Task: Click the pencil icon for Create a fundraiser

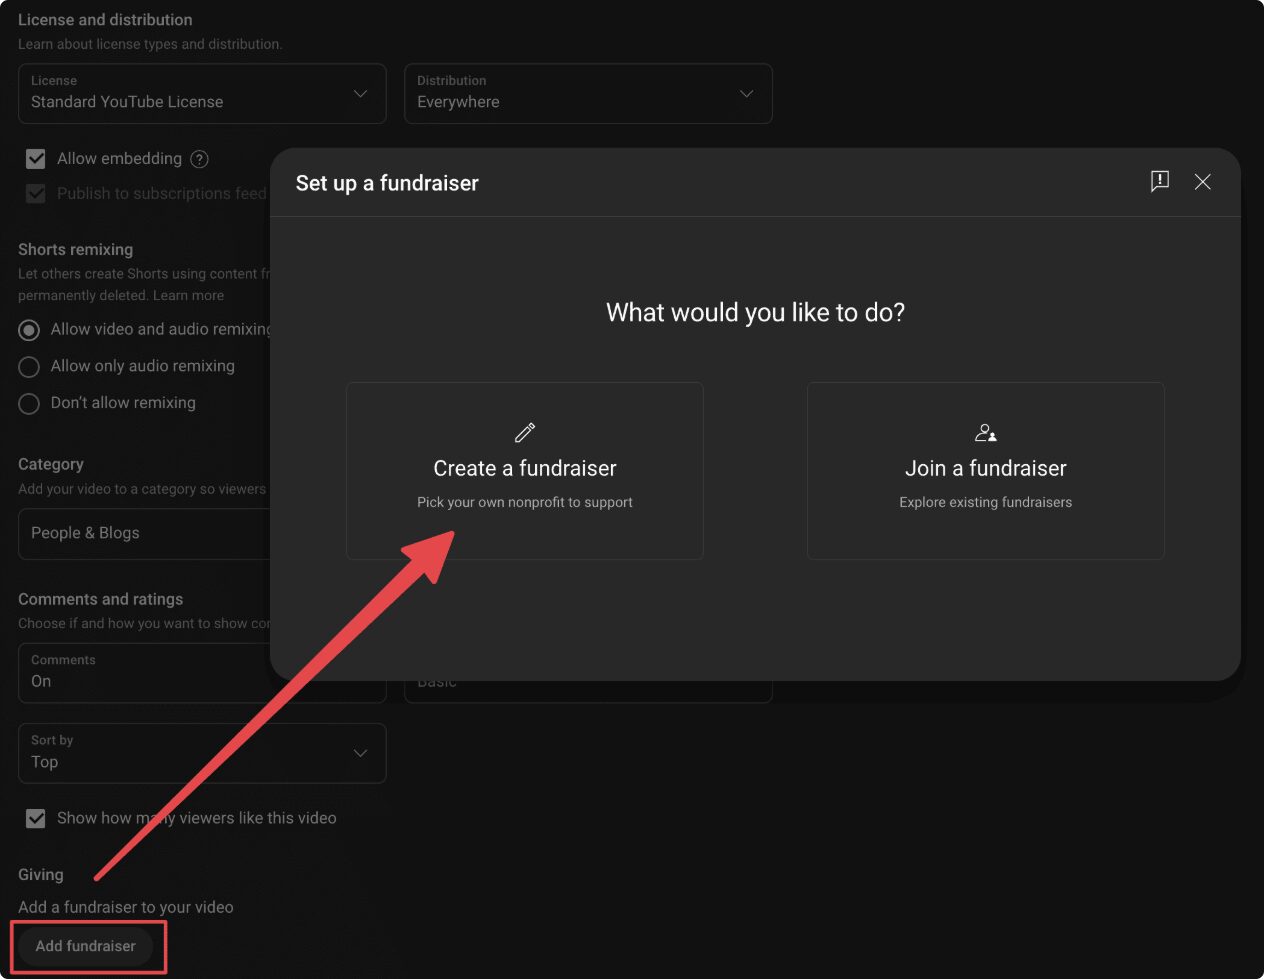Action: tap(525, 432)
